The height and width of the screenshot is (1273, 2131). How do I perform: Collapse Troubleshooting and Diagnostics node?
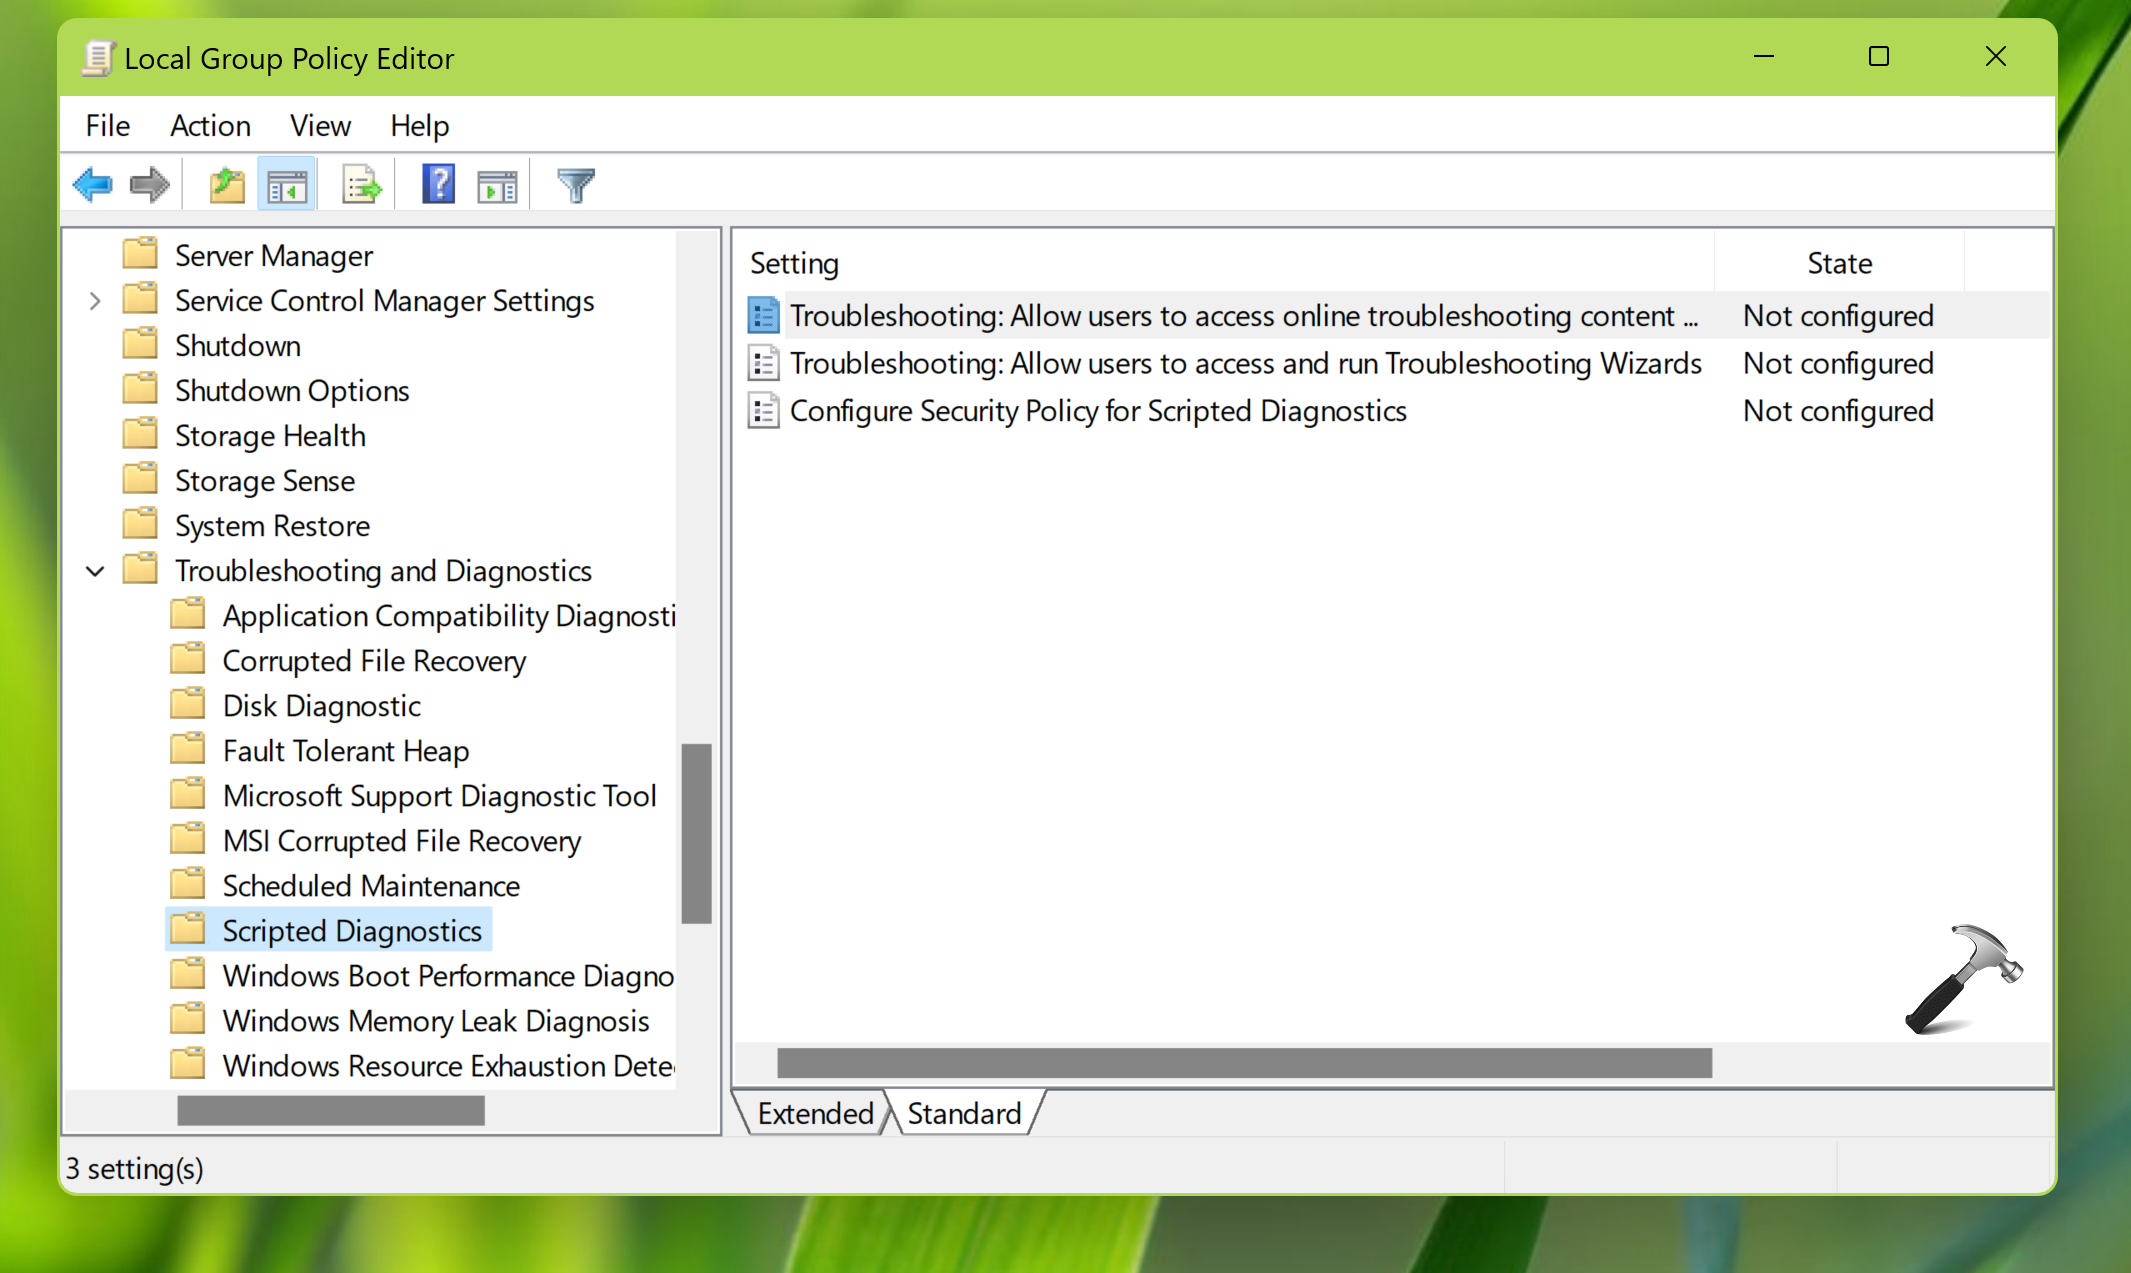coord(95,571)
